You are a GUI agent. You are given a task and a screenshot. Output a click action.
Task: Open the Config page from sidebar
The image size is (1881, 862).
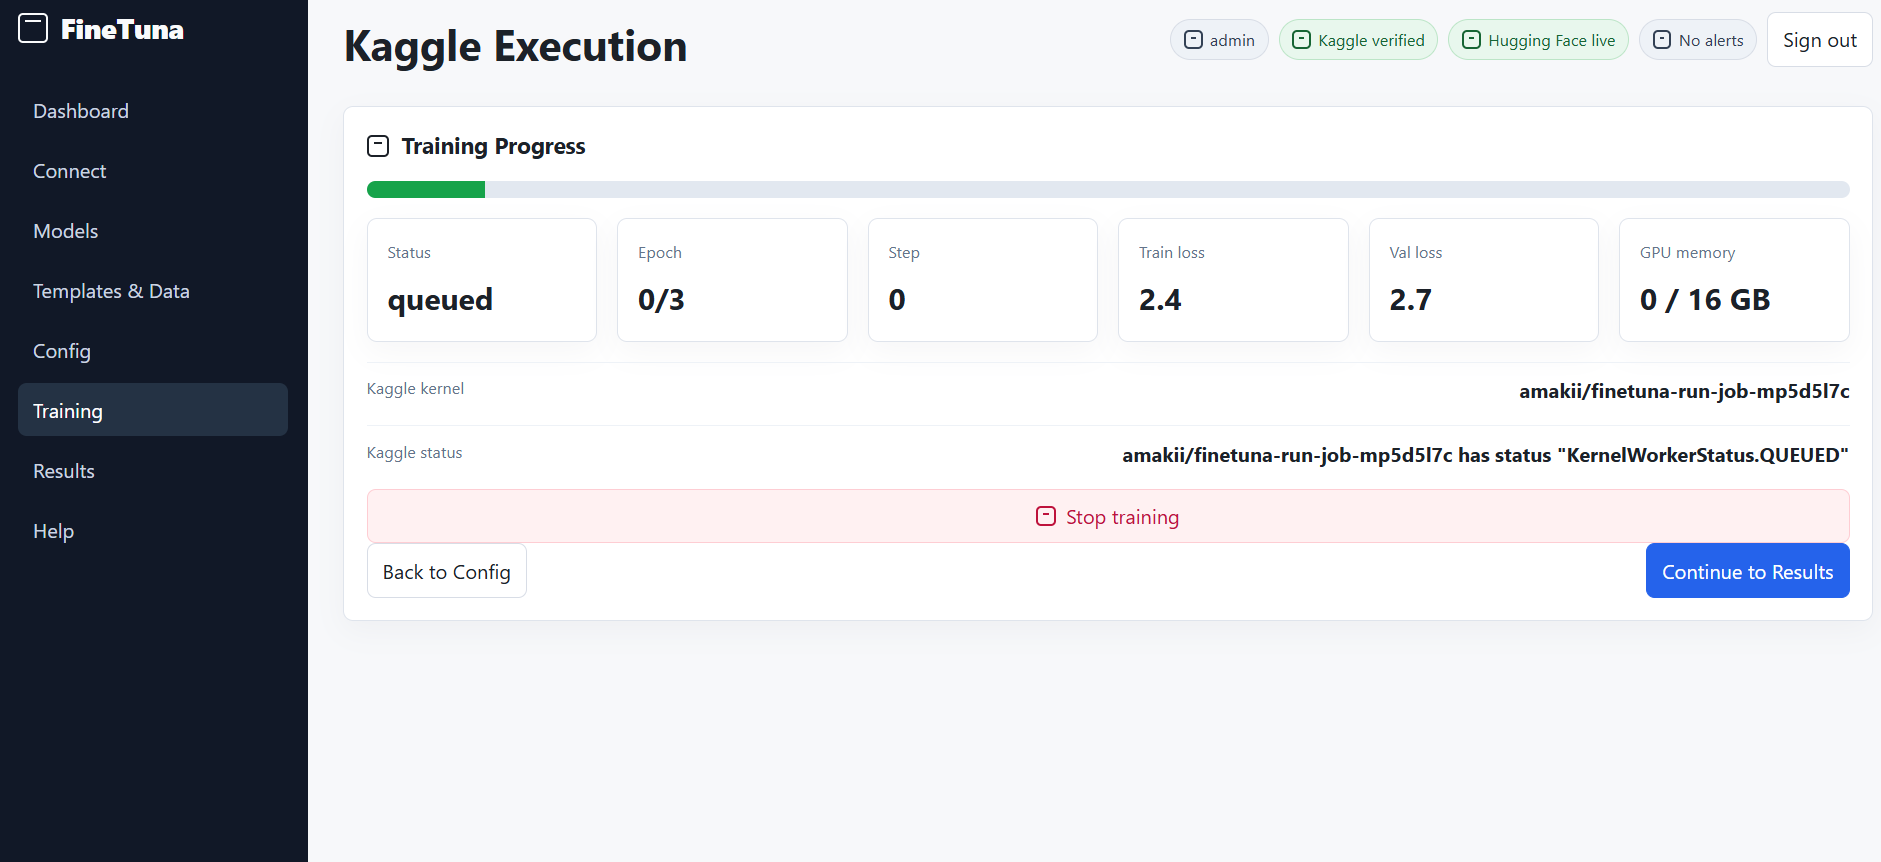pyautogui.click(x=153, y=351)
